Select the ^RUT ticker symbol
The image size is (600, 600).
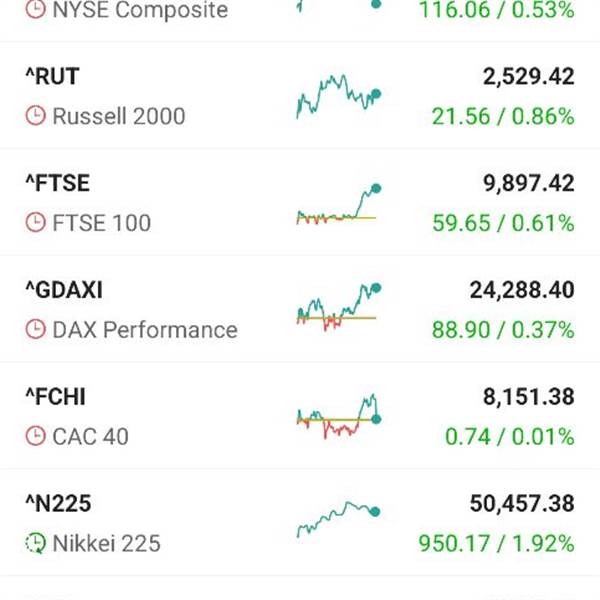click(x=52, y=77)
